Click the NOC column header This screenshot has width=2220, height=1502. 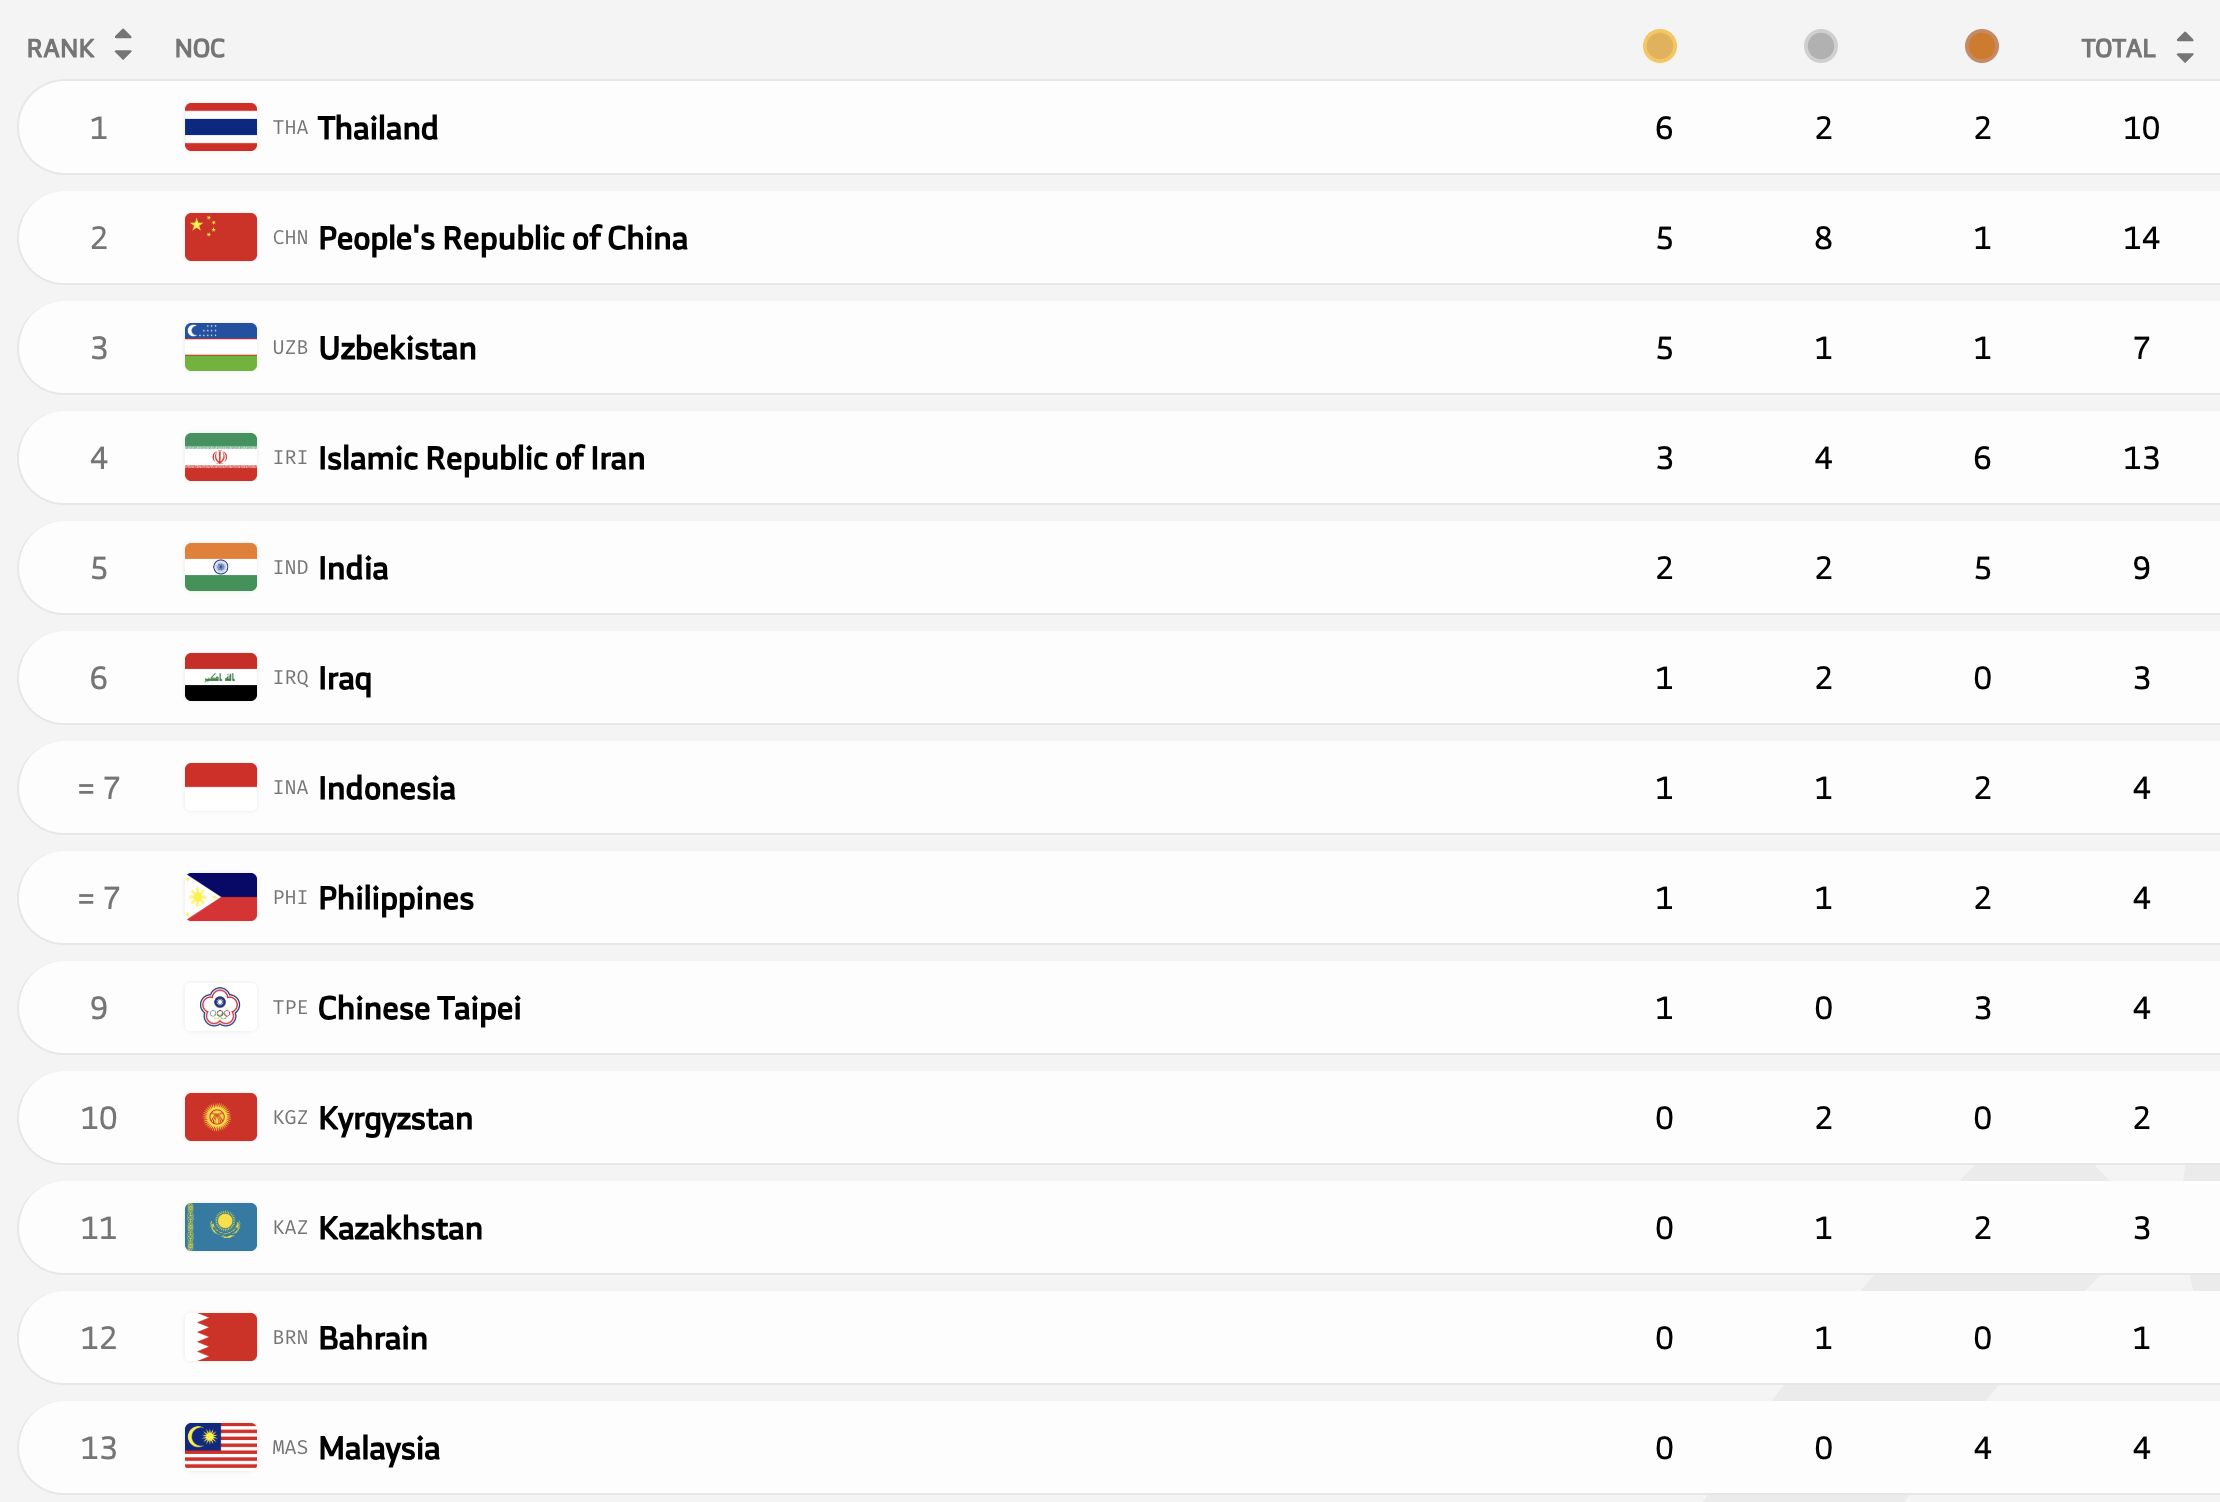coord(199,48)
